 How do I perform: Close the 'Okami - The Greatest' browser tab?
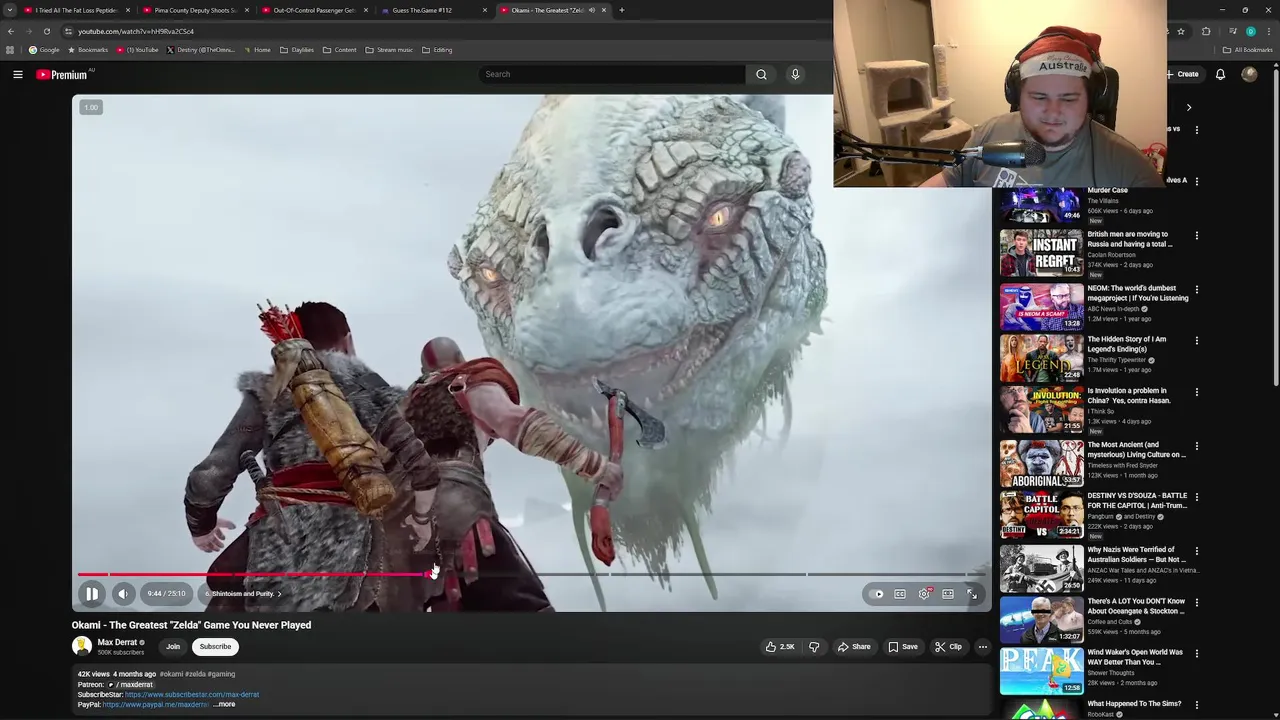(x=604, y=10)
